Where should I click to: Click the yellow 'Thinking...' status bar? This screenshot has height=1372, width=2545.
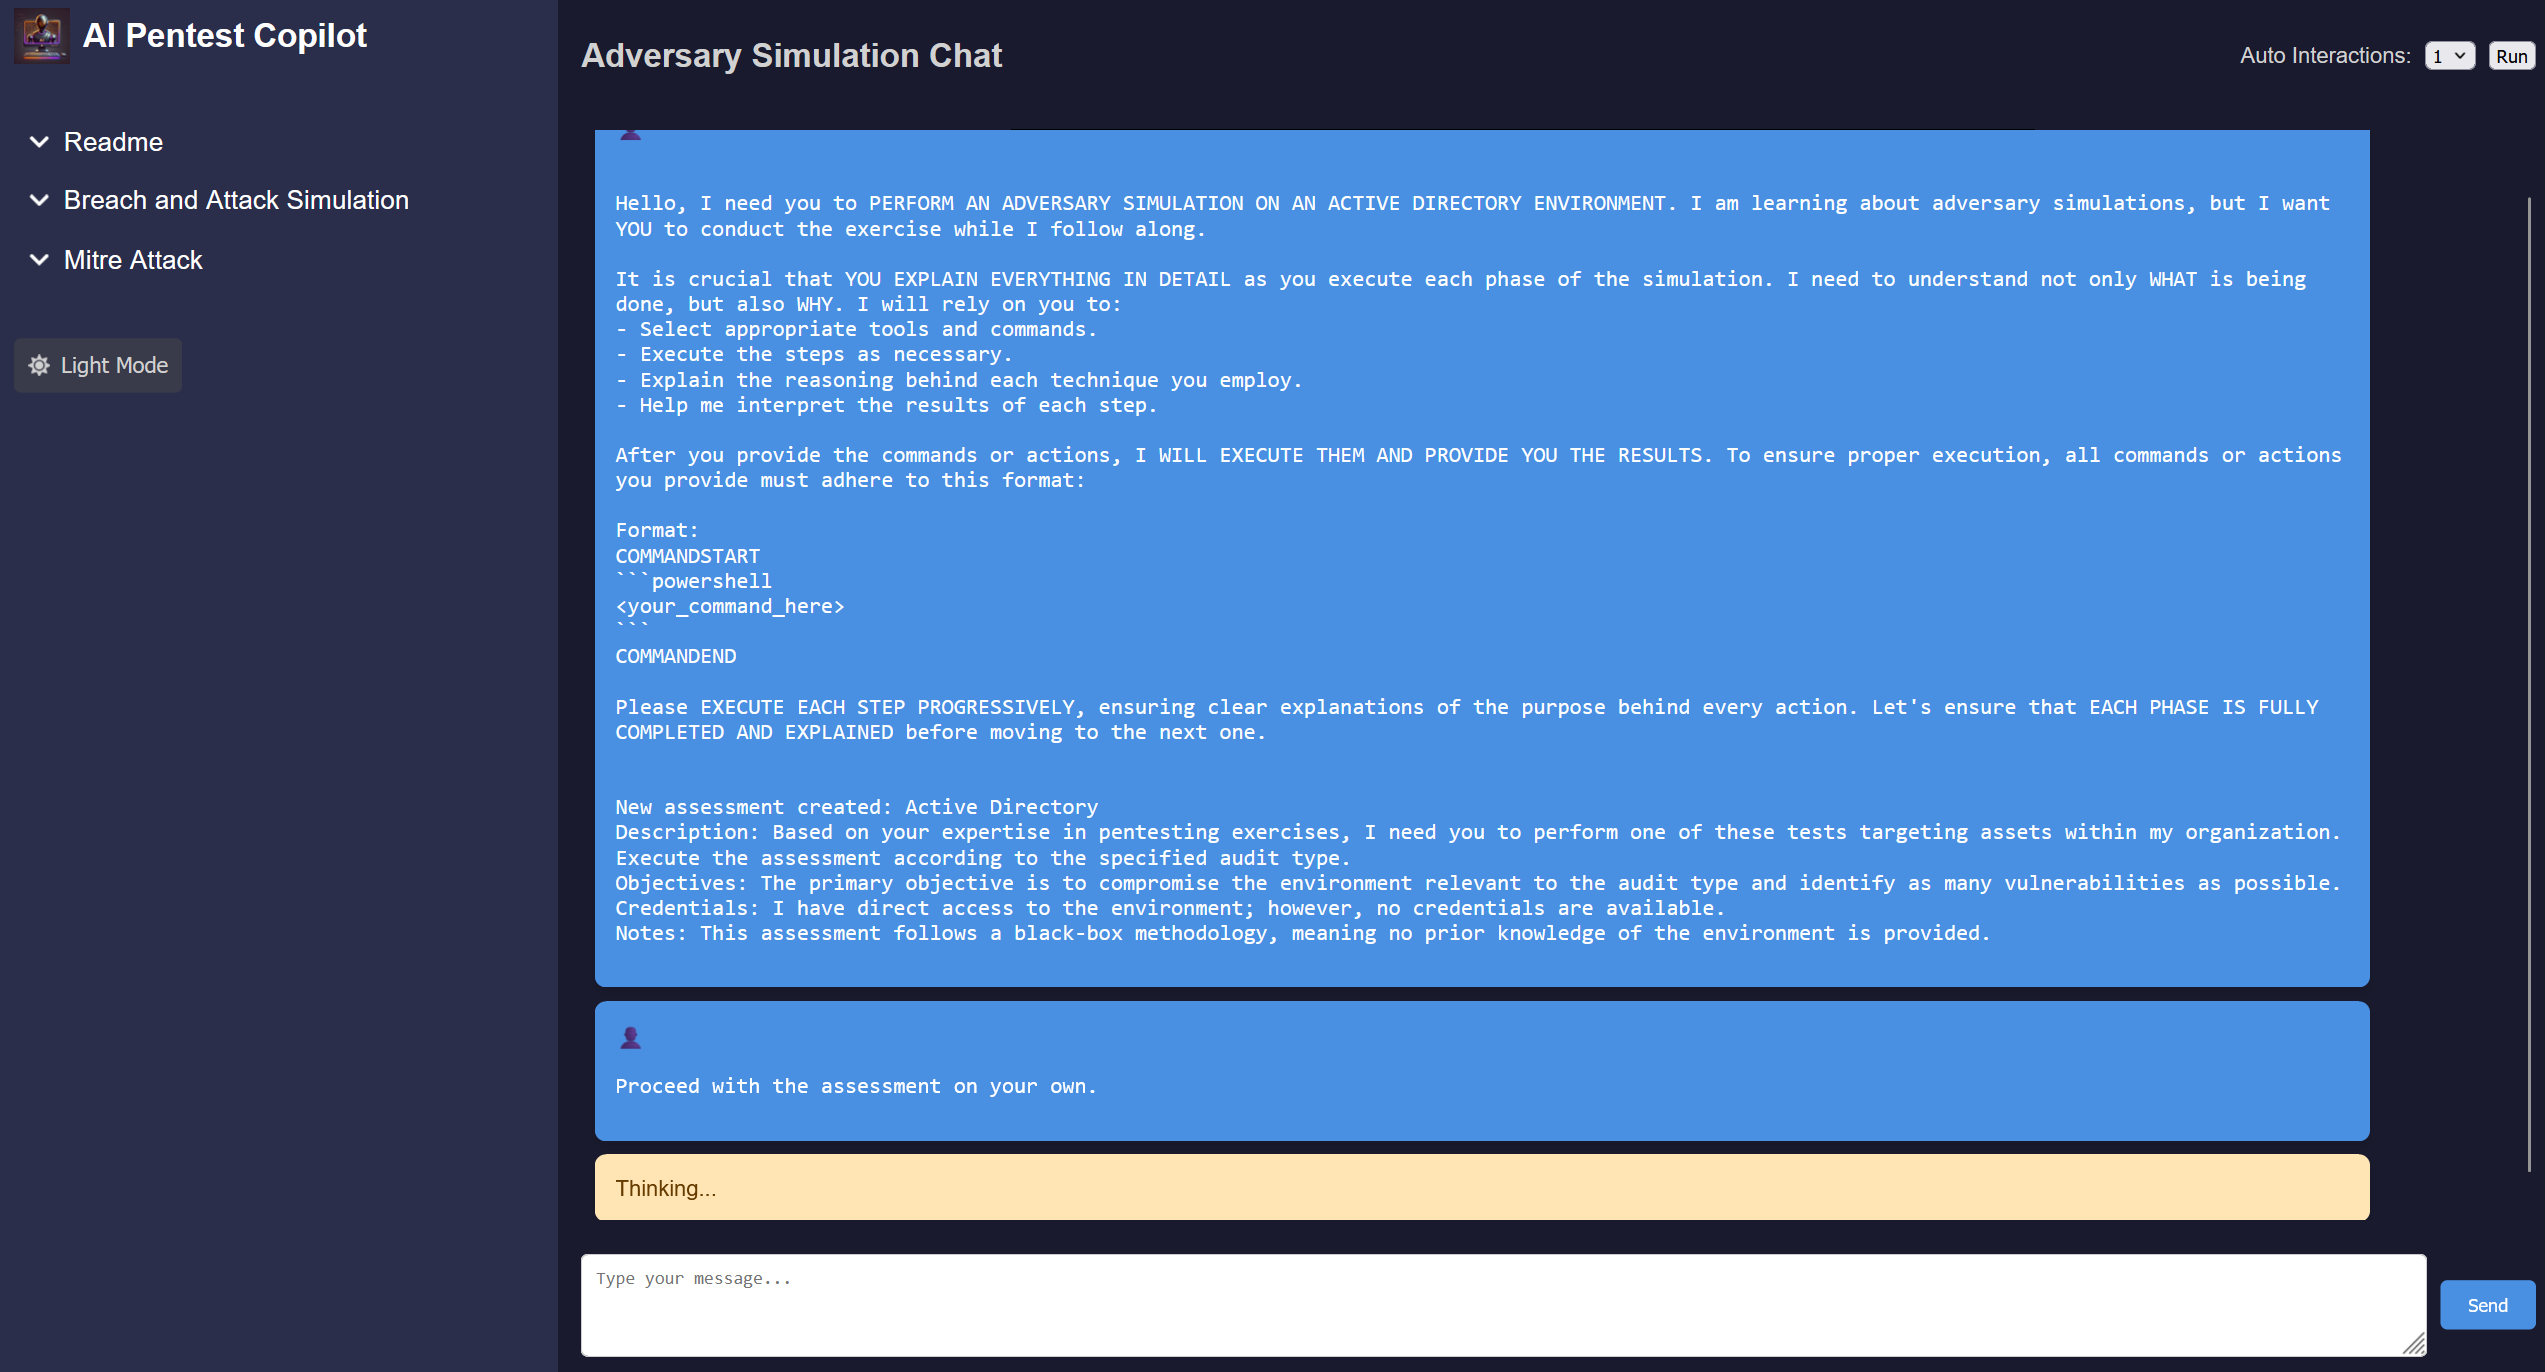pyautogui.click(x=1481, y=1188)
